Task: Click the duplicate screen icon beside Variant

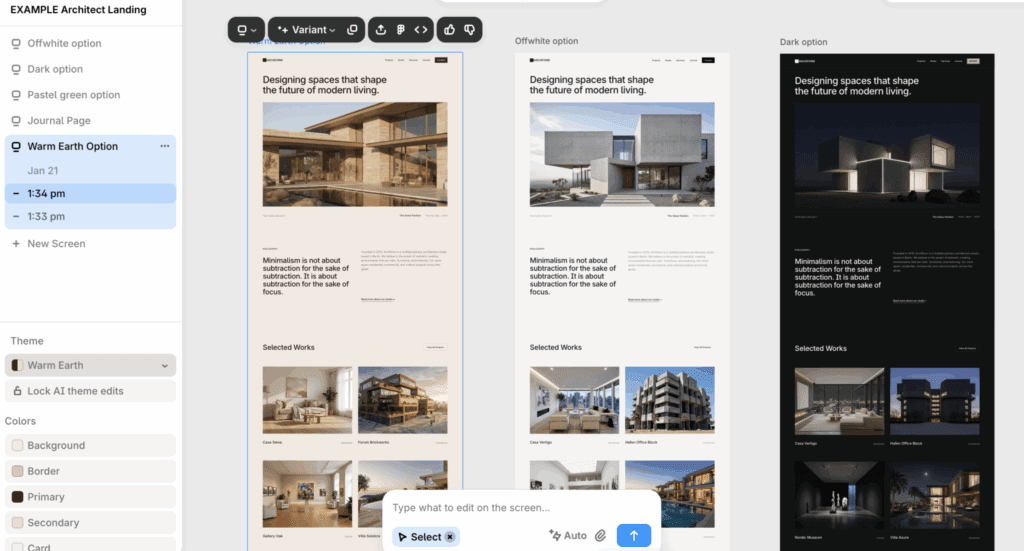Action: tap(352, 30)
